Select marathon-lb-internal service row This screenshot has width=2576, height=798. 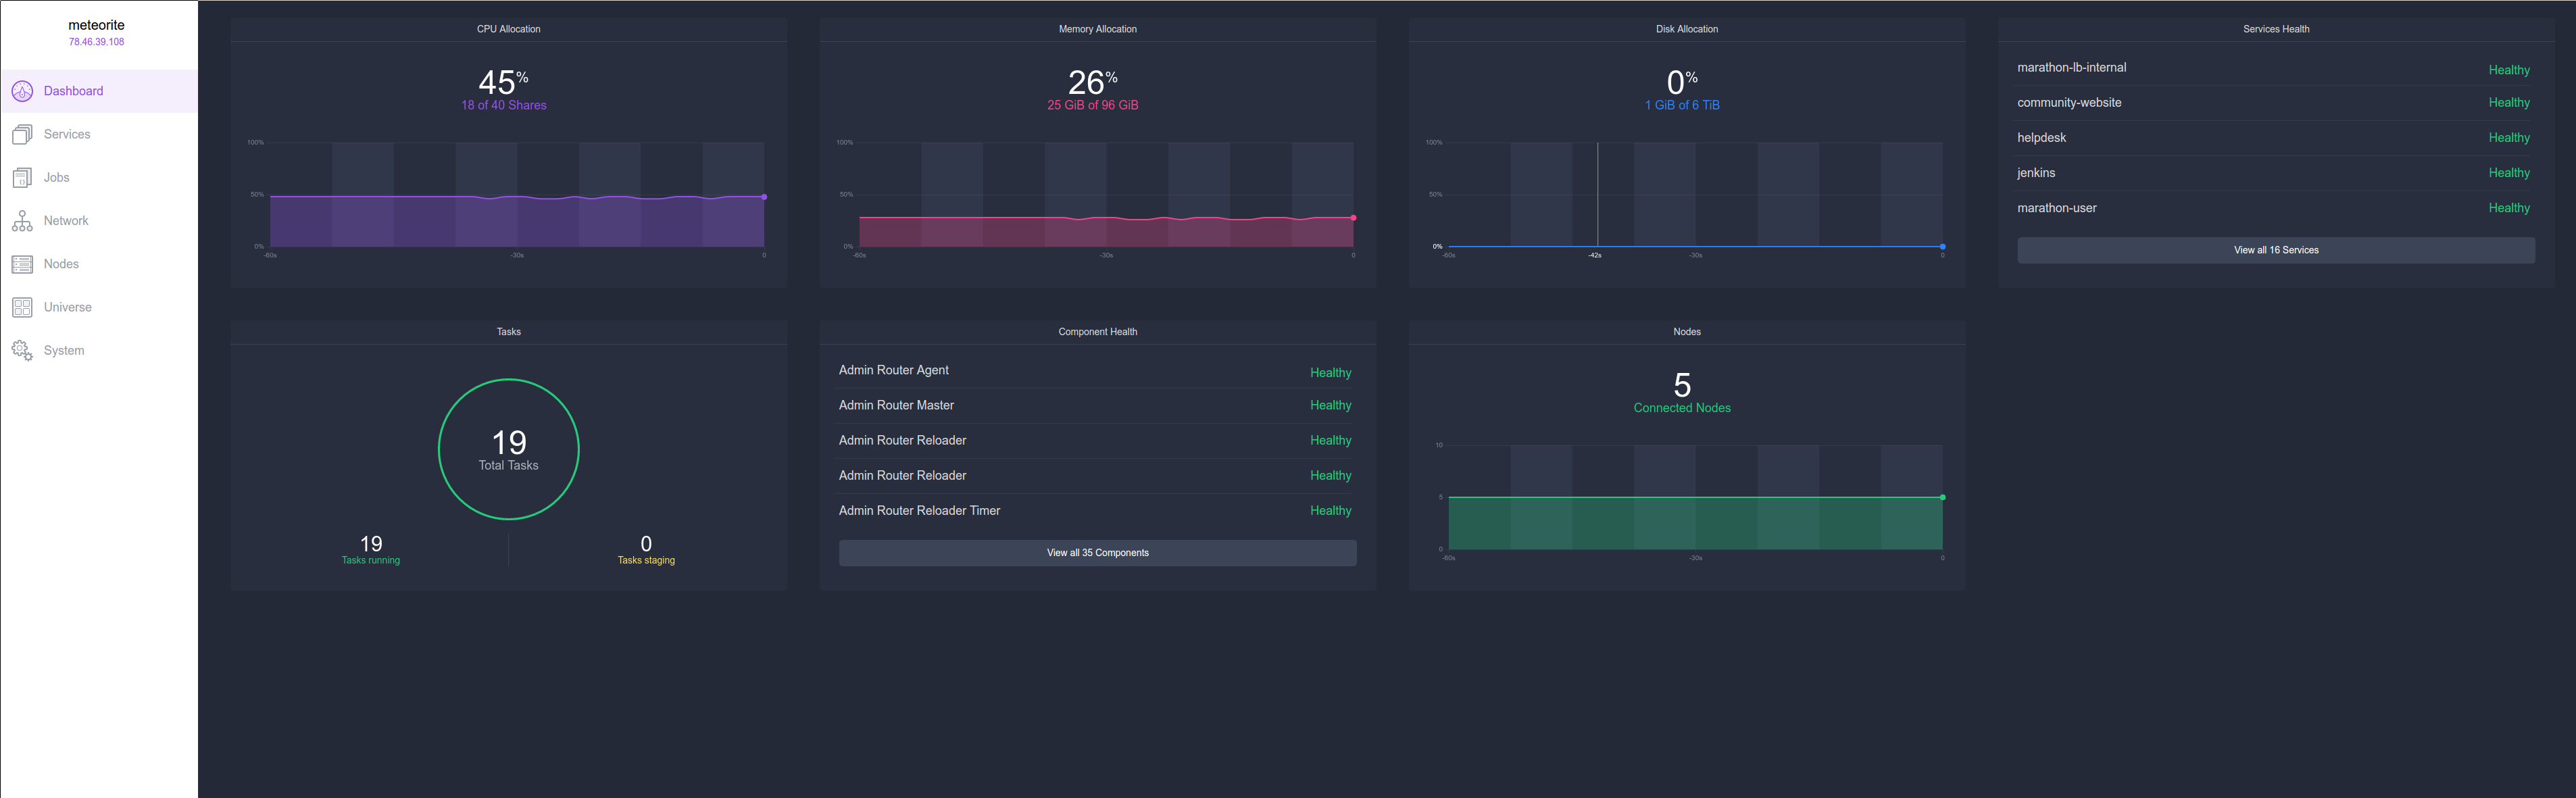tap(2275, 68)
